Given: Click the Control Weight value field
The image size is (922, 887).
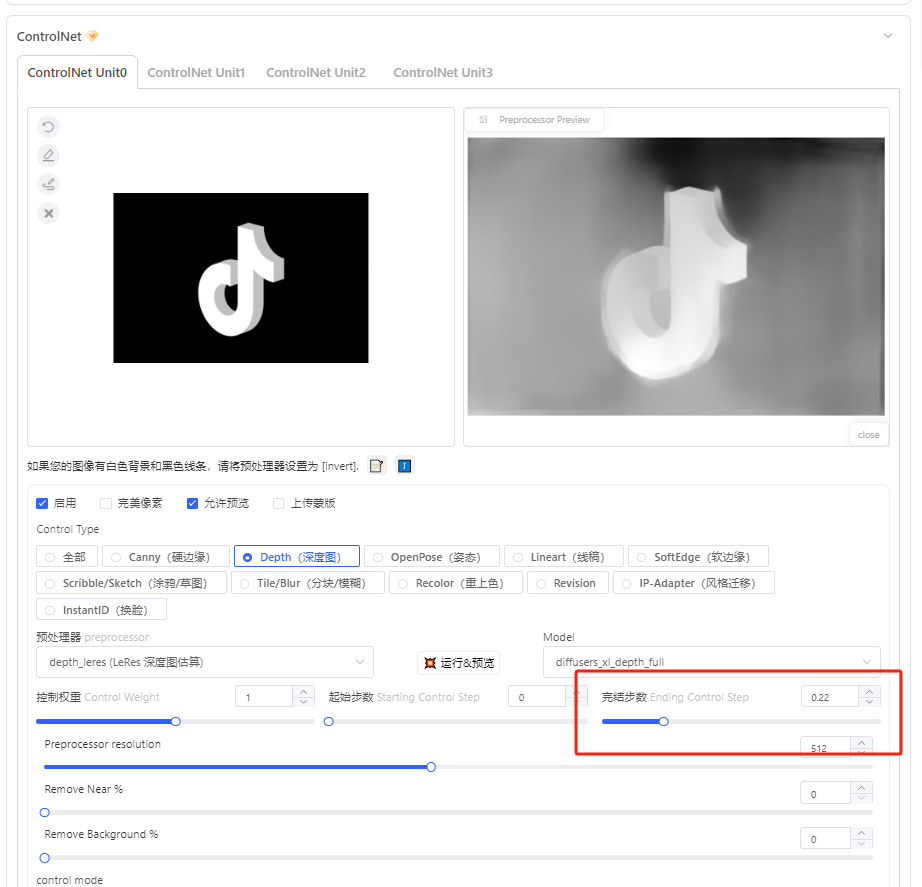Looking at the screenshot, I should click(264, 696).
